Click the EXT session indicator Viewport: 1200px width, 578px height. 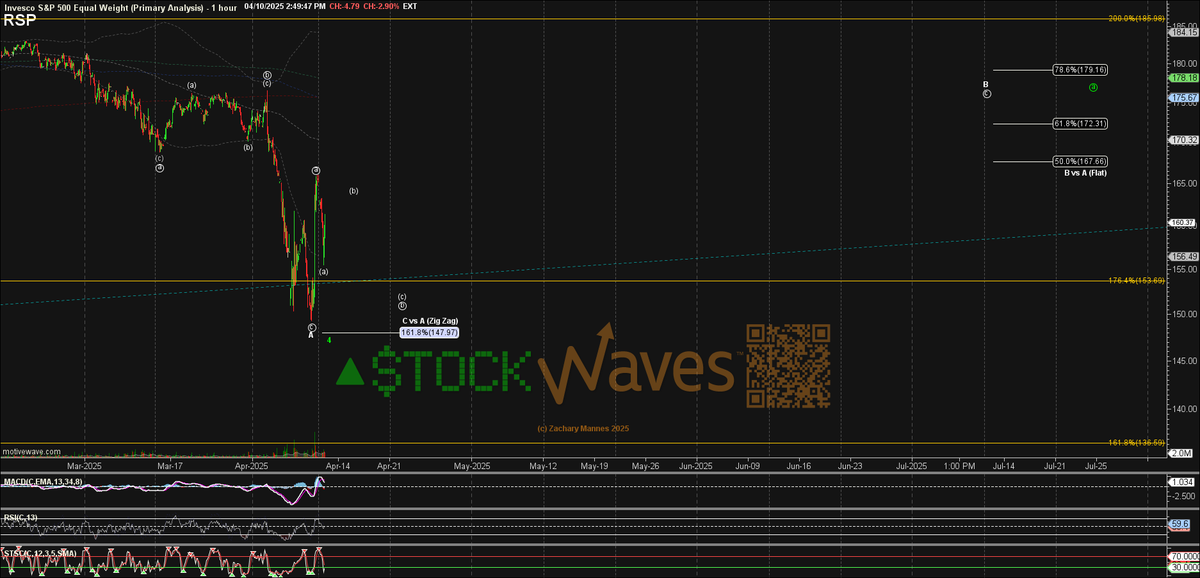coord(408,6)
